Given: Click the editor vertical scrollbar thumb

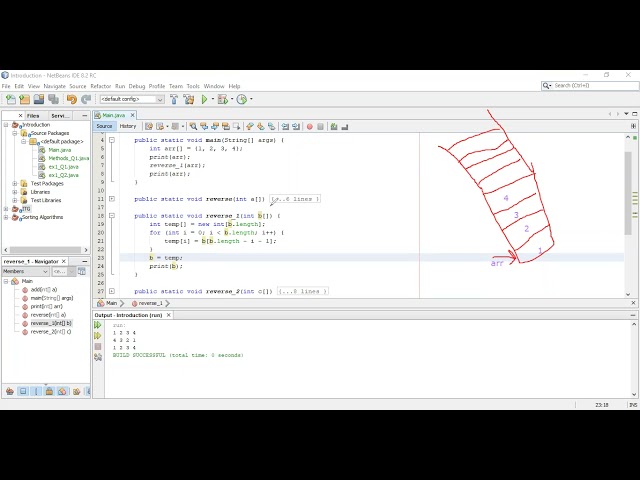Looking at the screenshot, I should (628, 193).
